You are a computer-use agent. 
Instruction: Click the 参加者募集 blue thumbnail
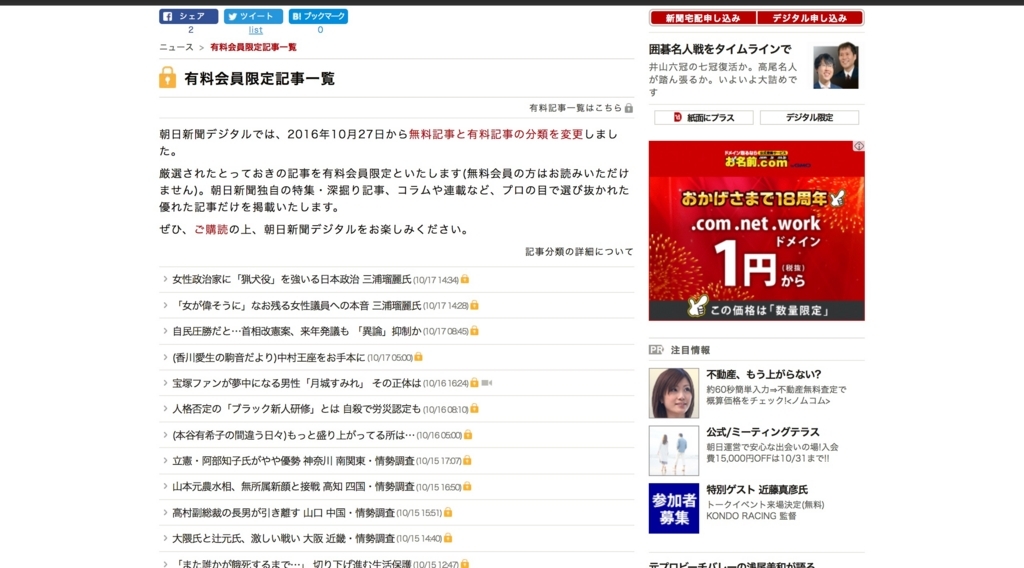pyautogui.click(x=673, y=509)
